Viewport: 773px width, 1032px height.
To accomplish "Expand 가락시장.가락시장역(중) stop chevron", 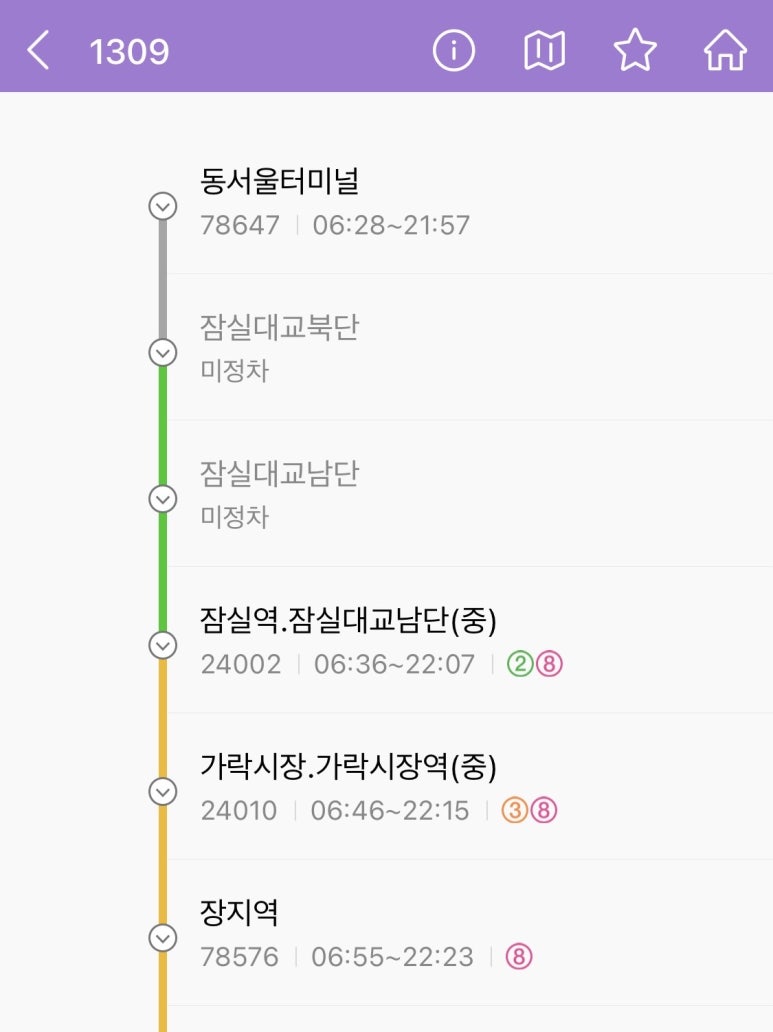I will pos(162,791).
